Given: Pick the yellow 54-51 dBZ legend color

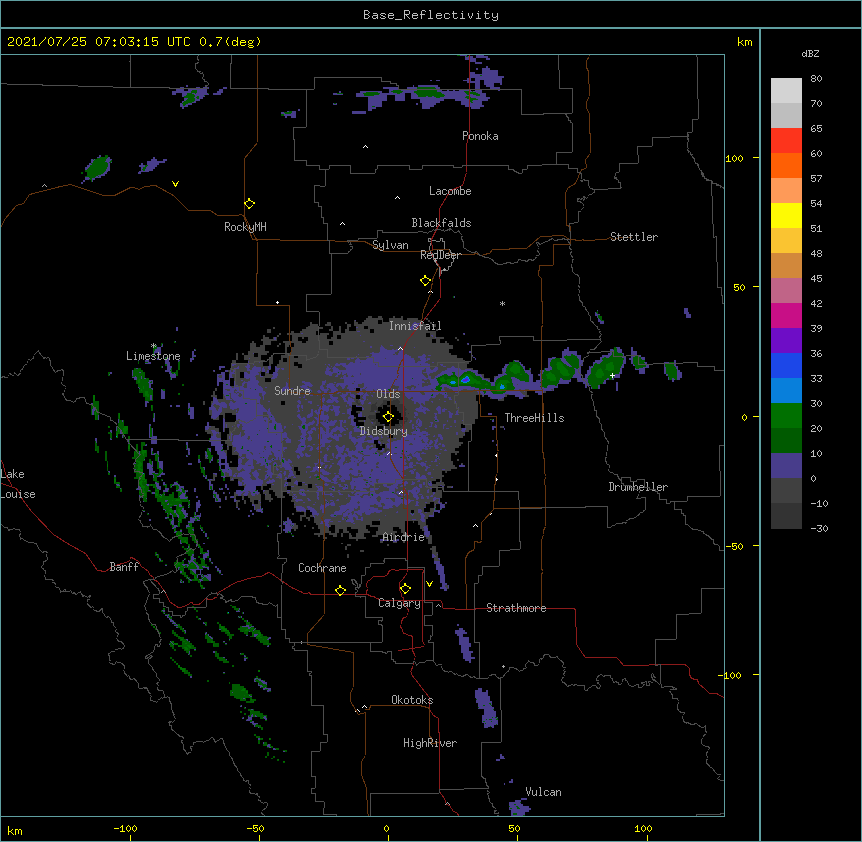Looking at the screenshot, I should coord(786,215).
